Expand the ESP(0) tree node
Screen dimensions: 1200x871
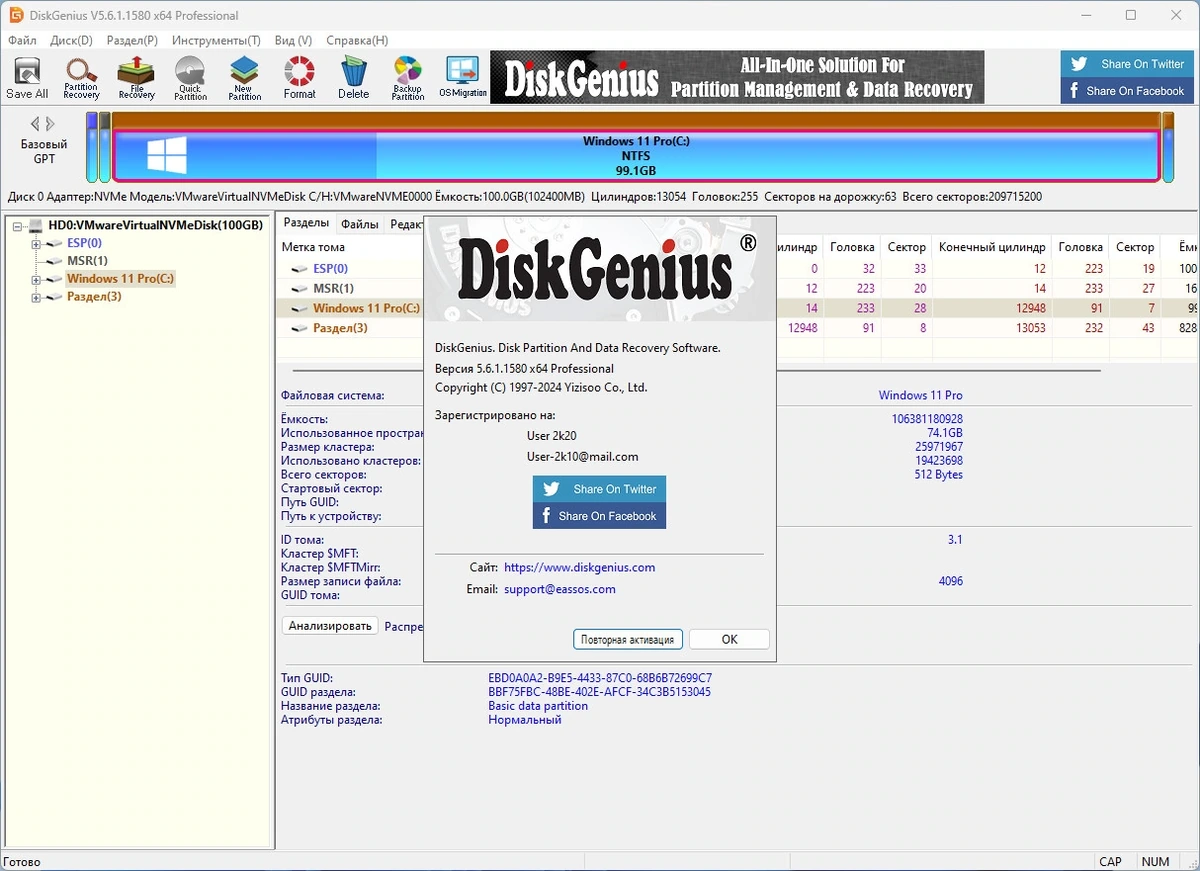[36, 244]
